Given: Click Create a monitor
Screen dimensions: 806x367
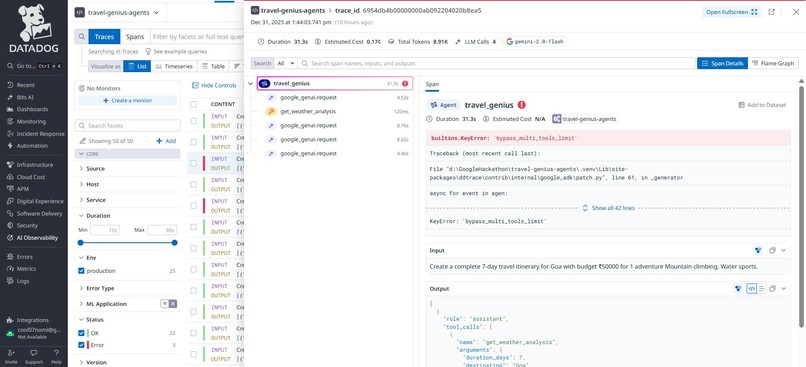Looking at the screenshot, I should click(127, 101).
